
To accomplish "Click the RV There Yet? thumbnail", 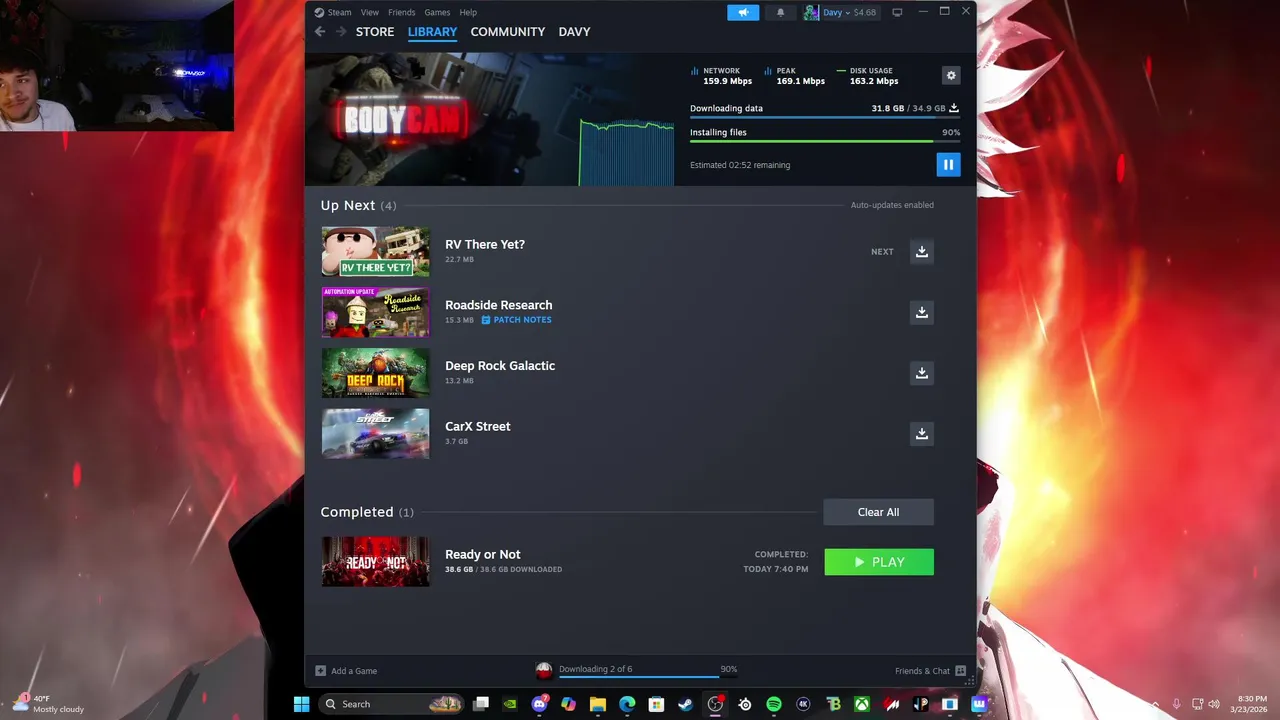I will click(x=375, y=251).
